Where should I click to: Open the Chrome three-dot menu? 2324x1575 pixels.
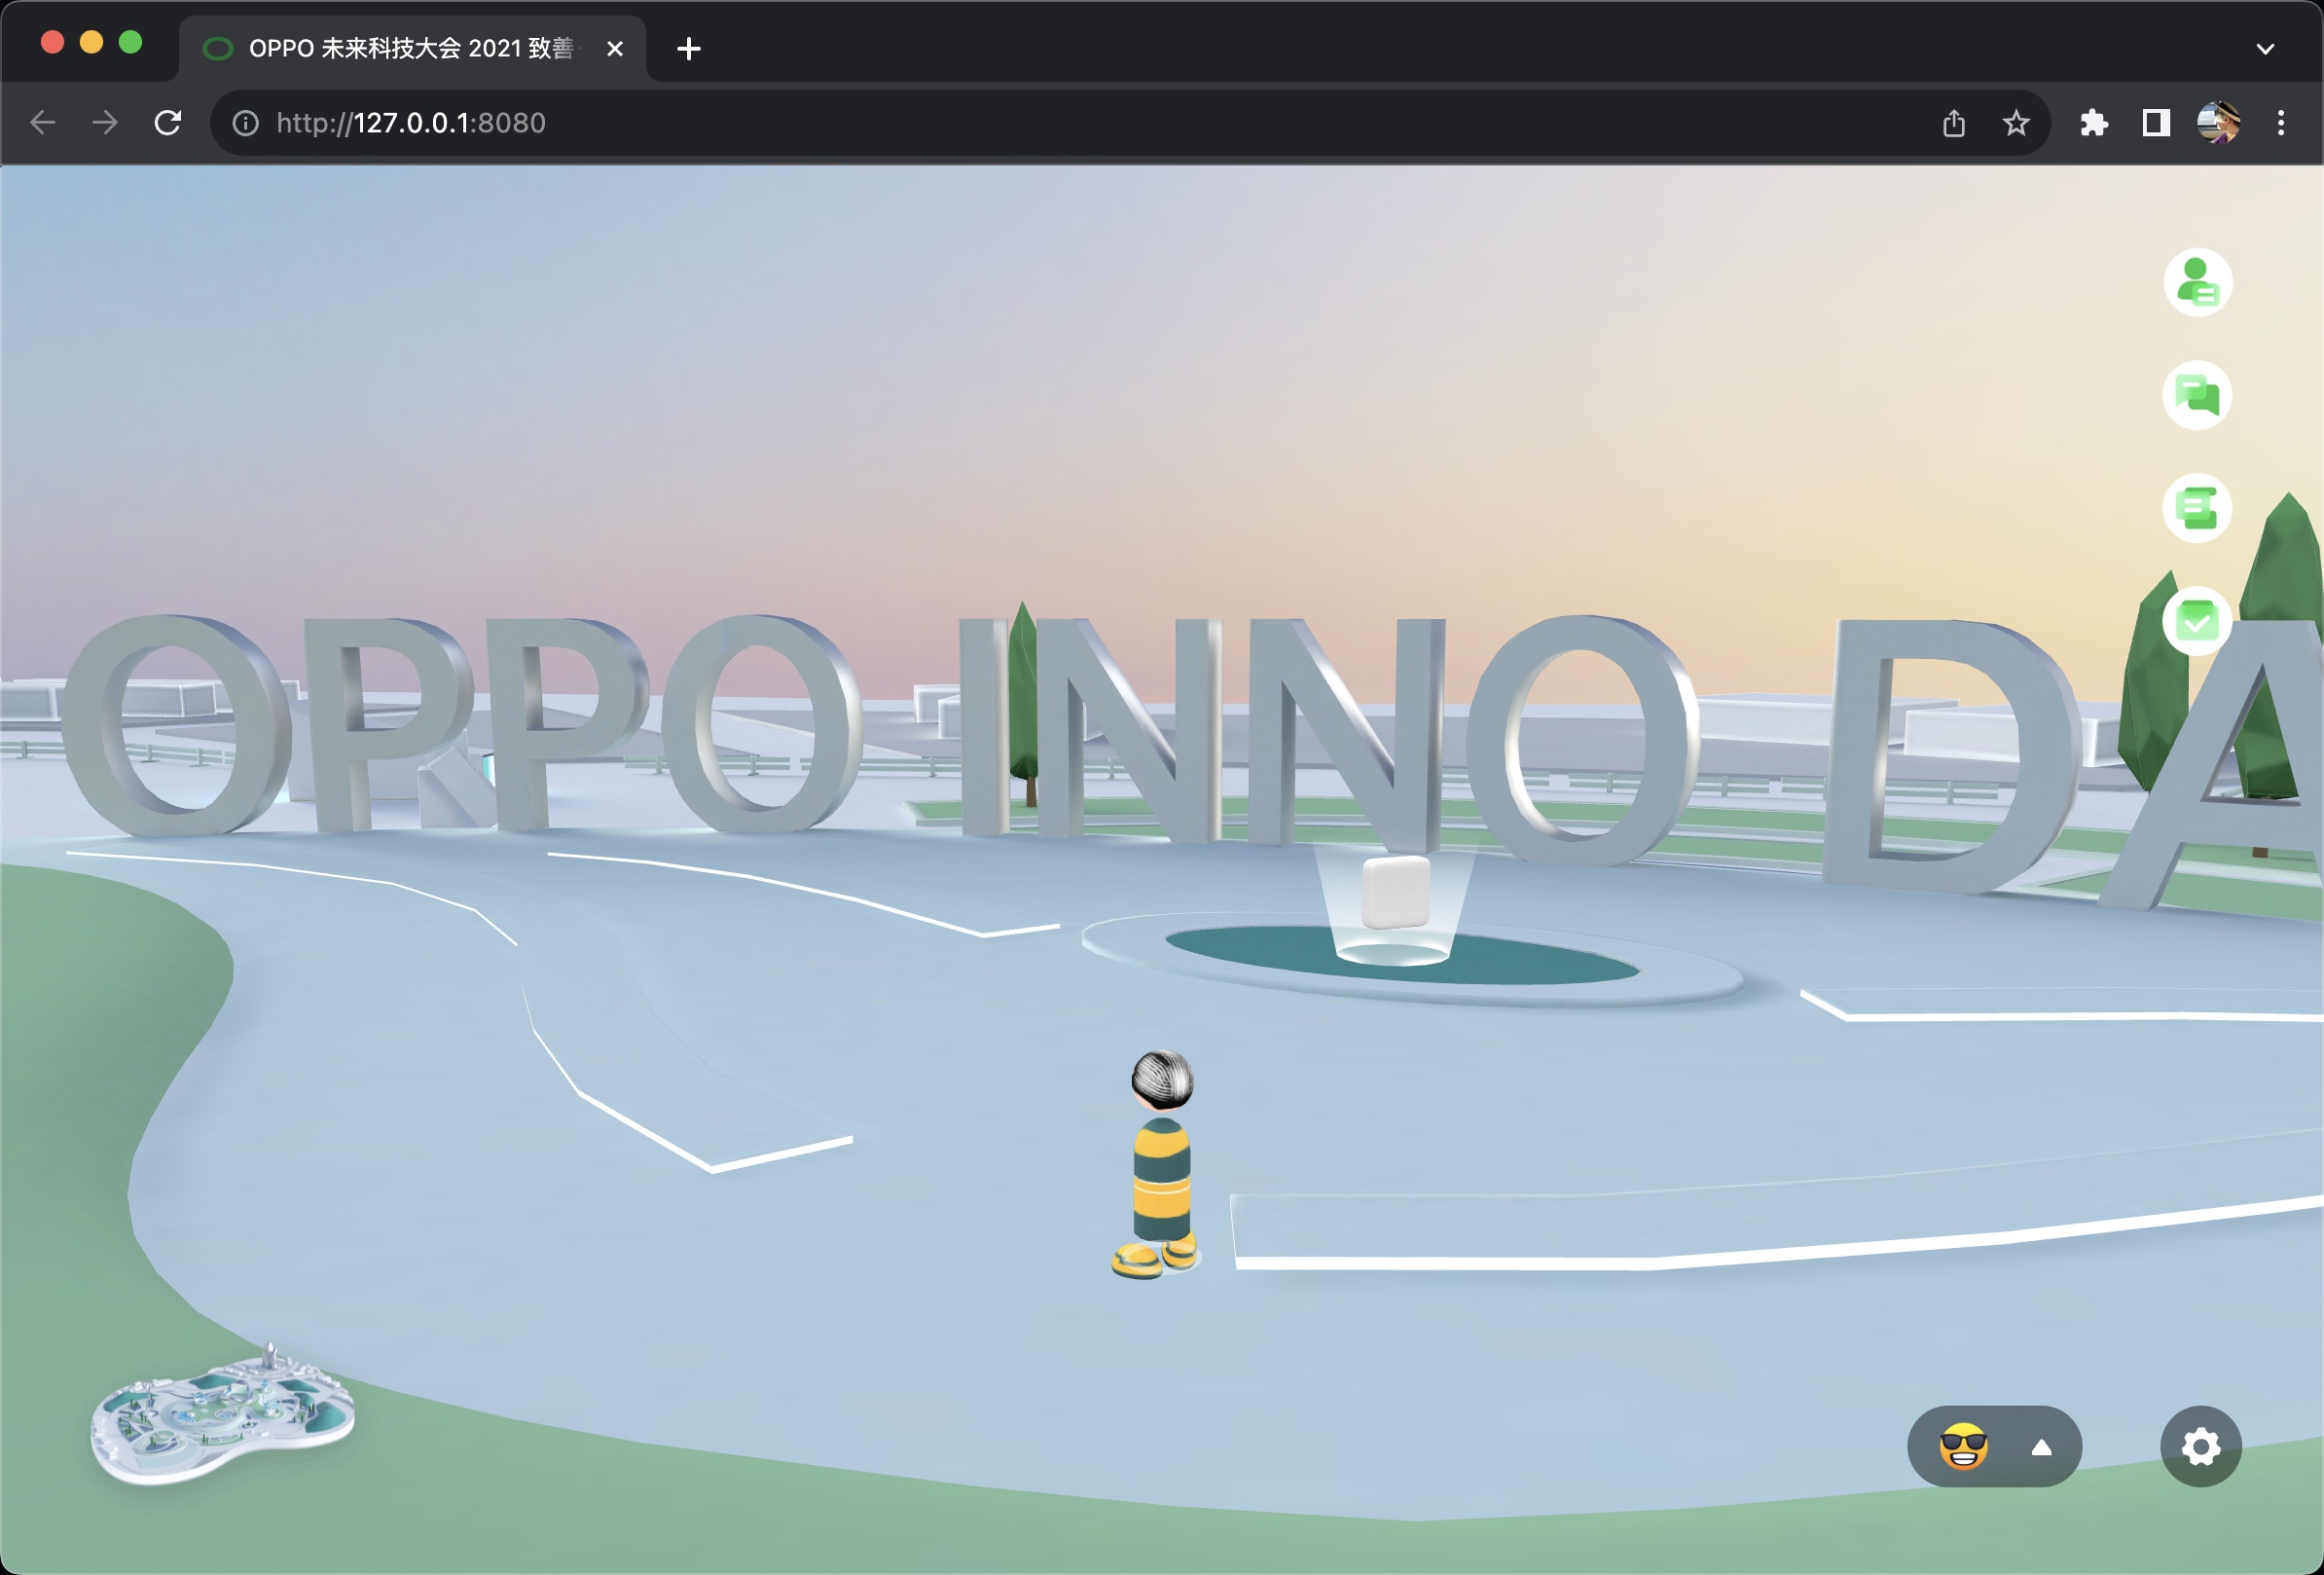coord(2280,123)
